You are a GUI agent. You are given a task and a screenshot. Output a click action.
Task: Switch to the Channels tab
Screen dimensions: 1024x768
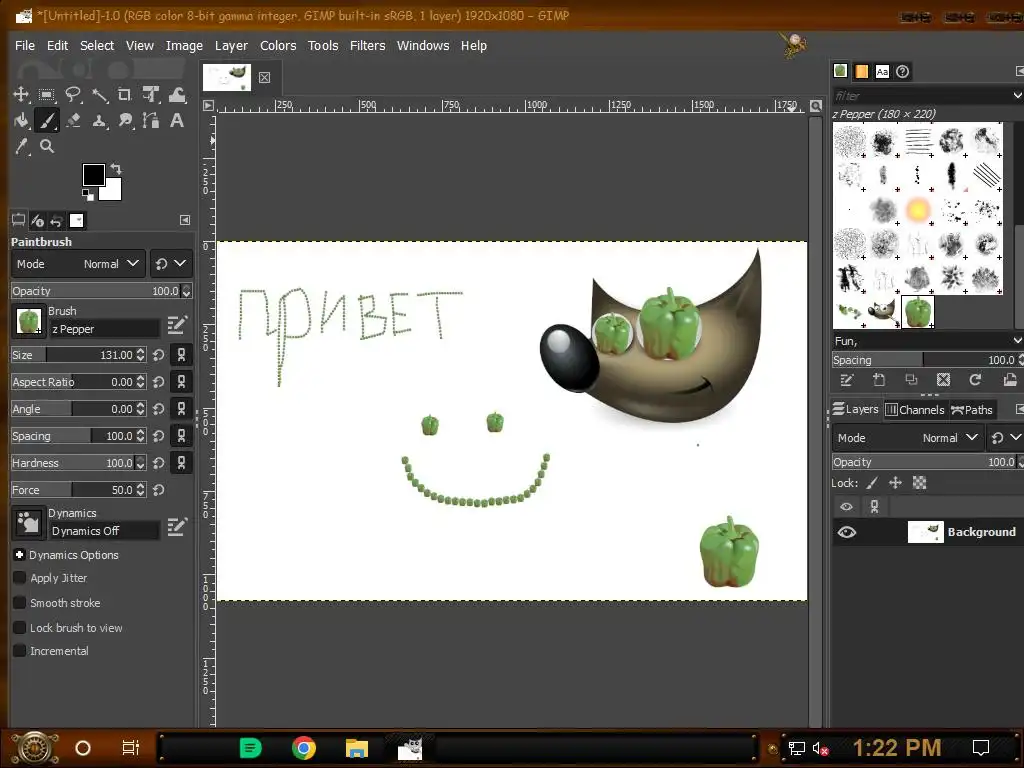tap(914, 410)
